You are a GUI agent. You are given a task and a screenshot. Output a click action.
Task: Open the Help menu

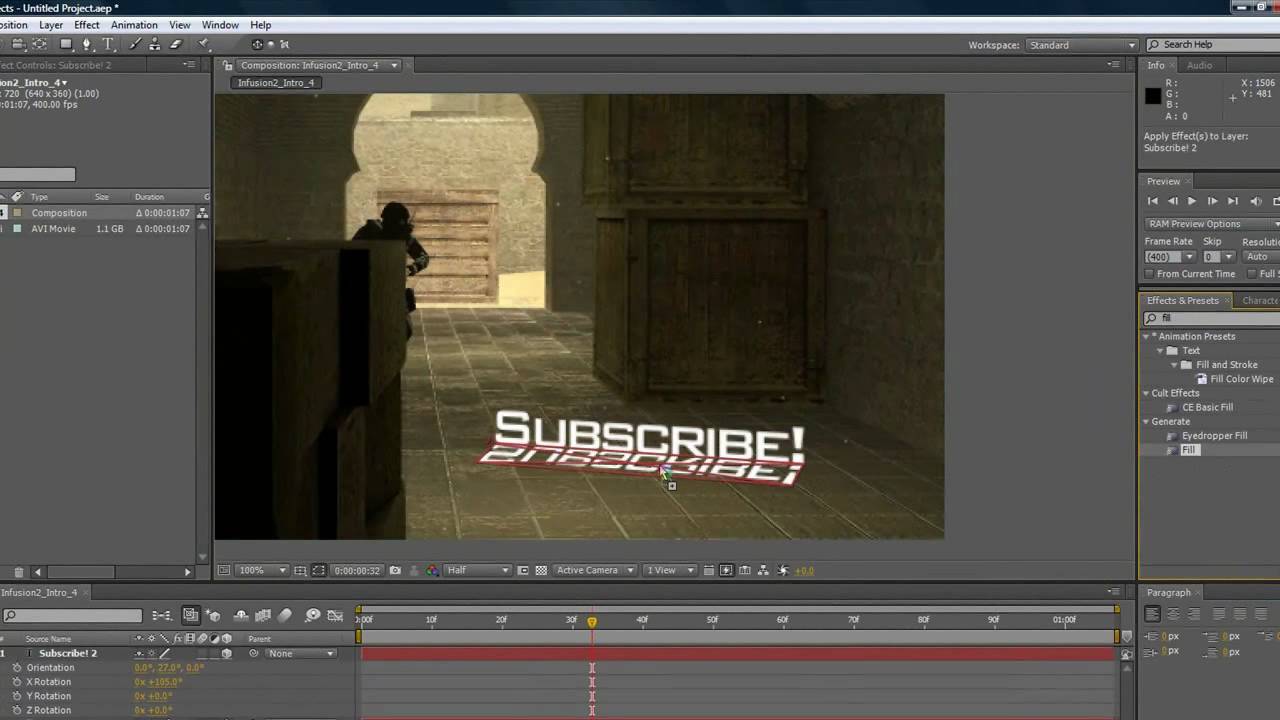pos(261,25)
